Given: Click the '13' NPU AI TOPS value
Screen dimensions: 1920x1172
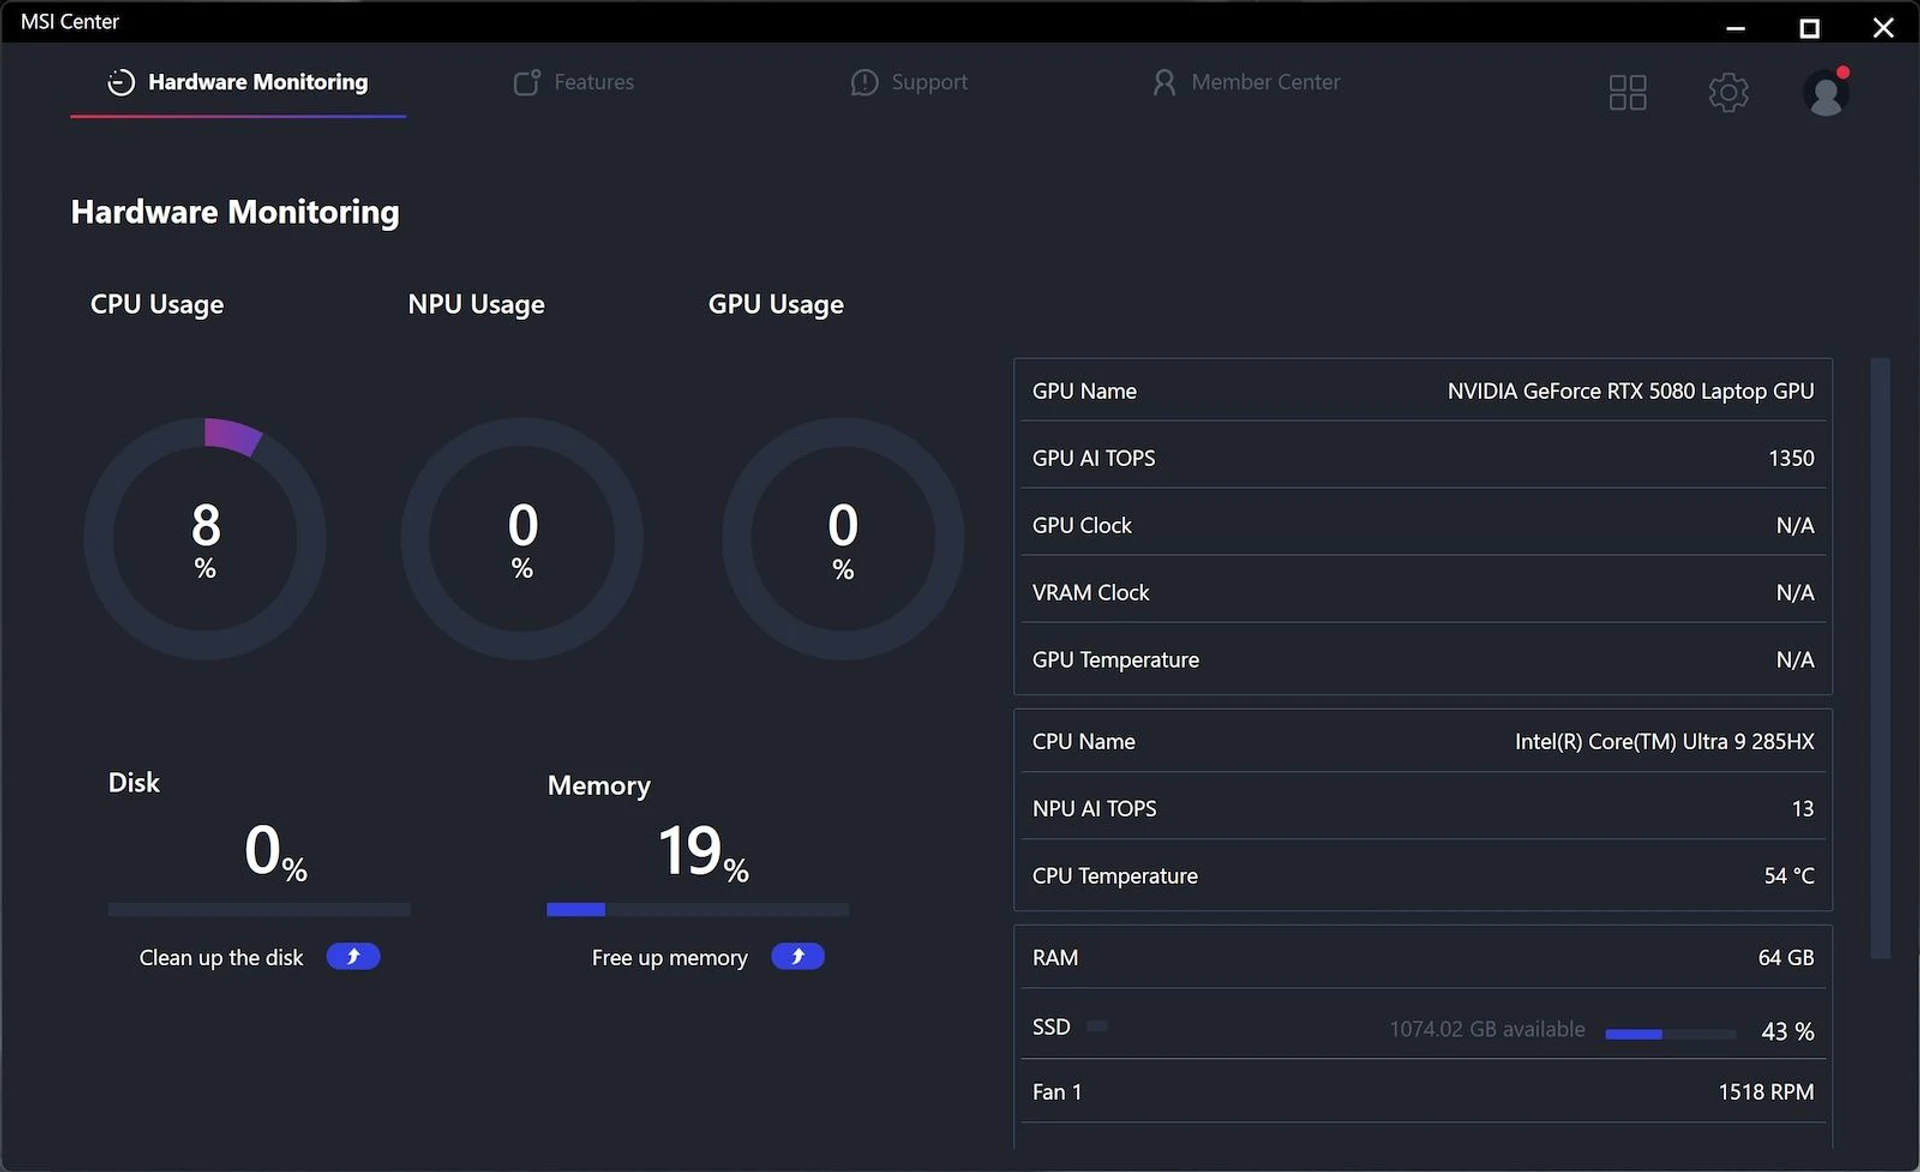Looking at the screenshot, I should pos(1803,808).
